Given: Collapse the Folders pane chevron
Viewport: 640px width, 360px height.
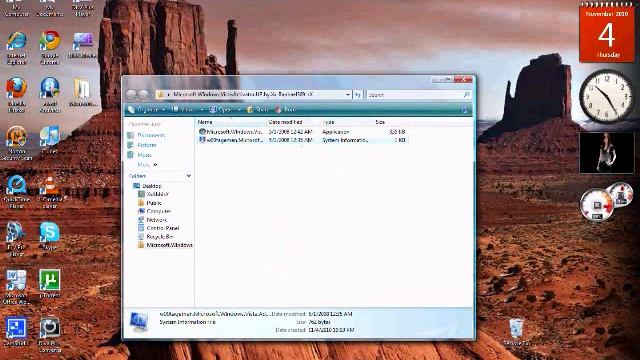Looking at the screenshot, I should point(189,176).
